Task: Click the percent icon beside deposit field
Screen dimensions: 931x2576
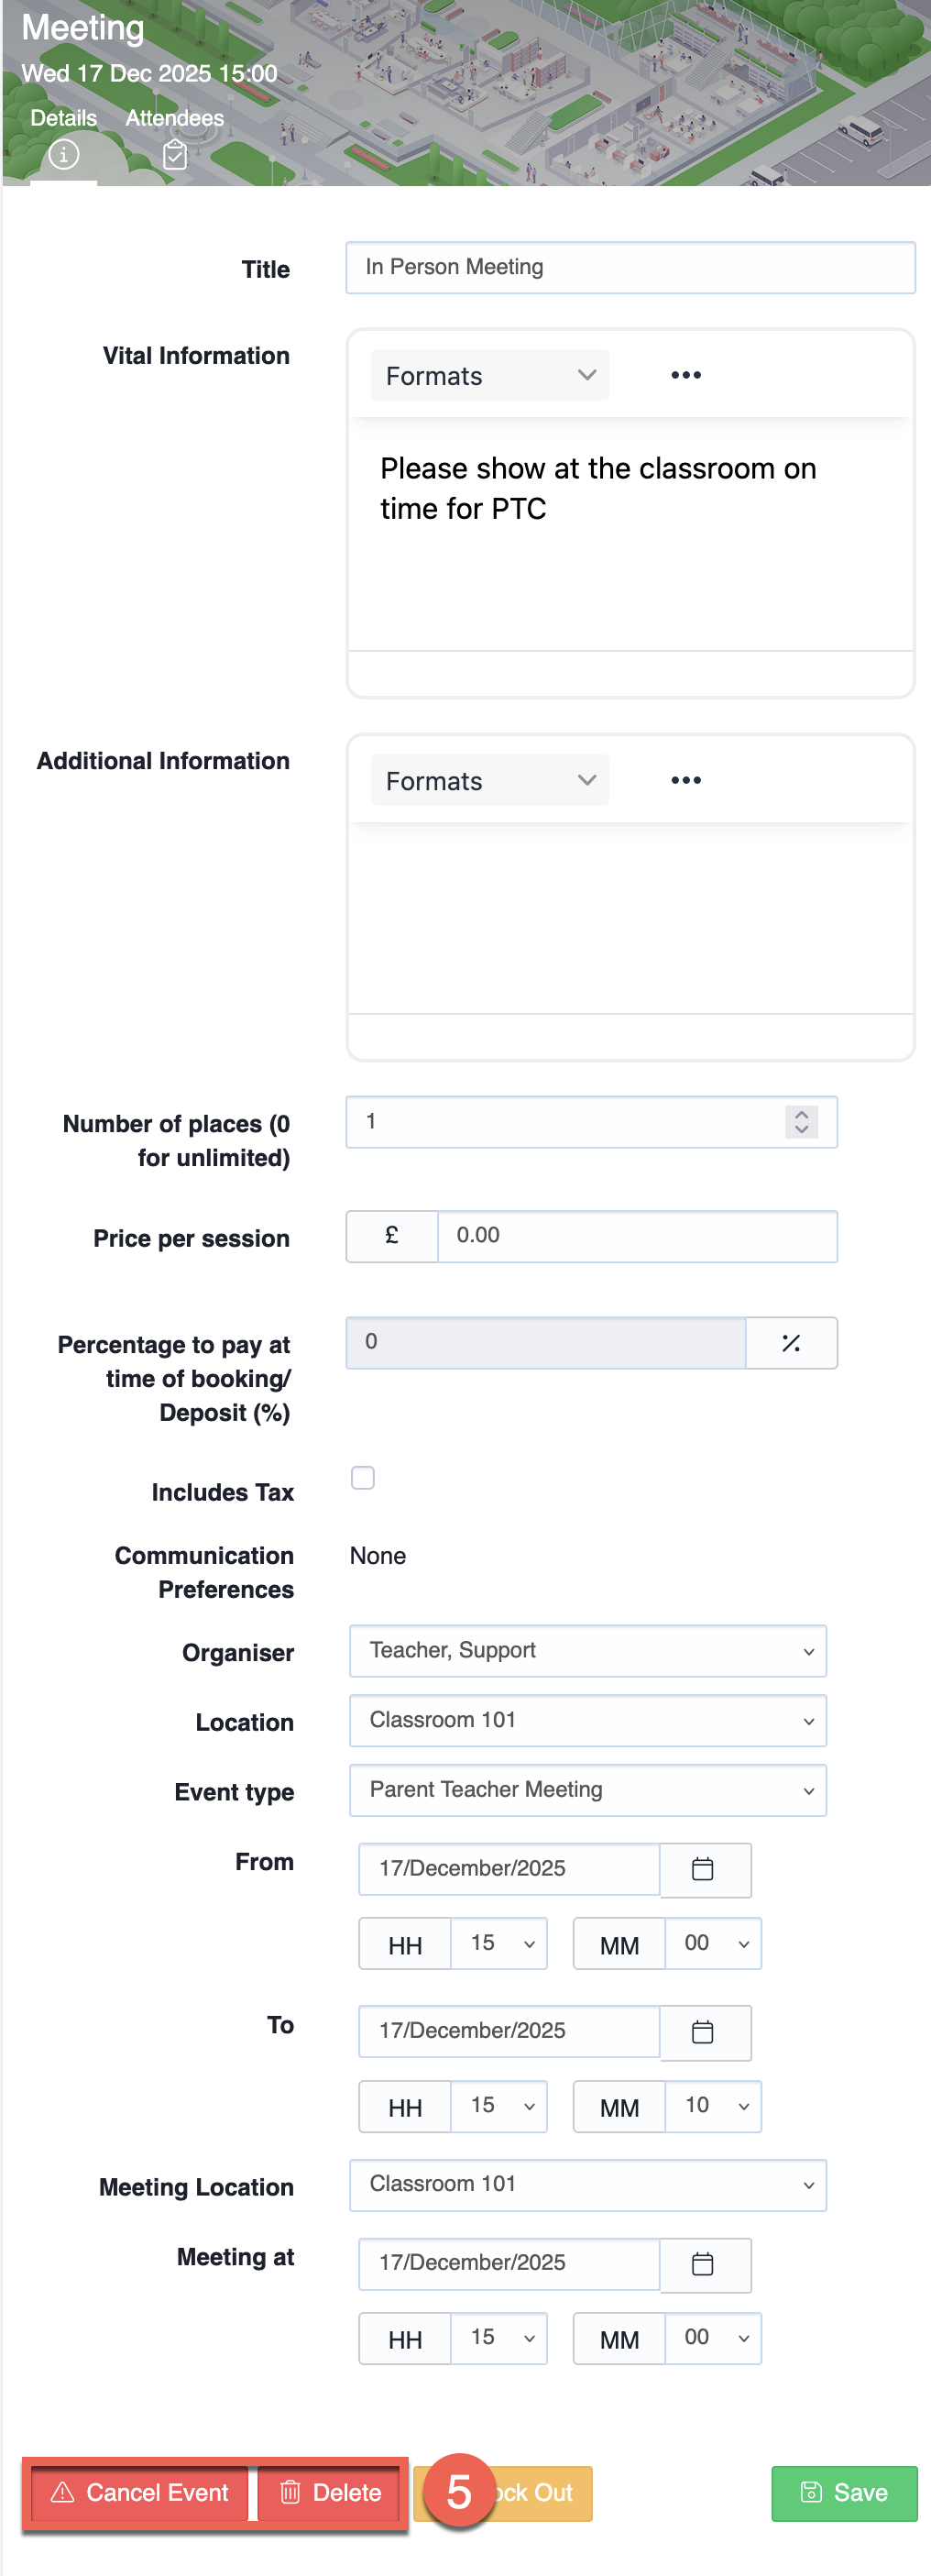Action: click(791, 1343)
